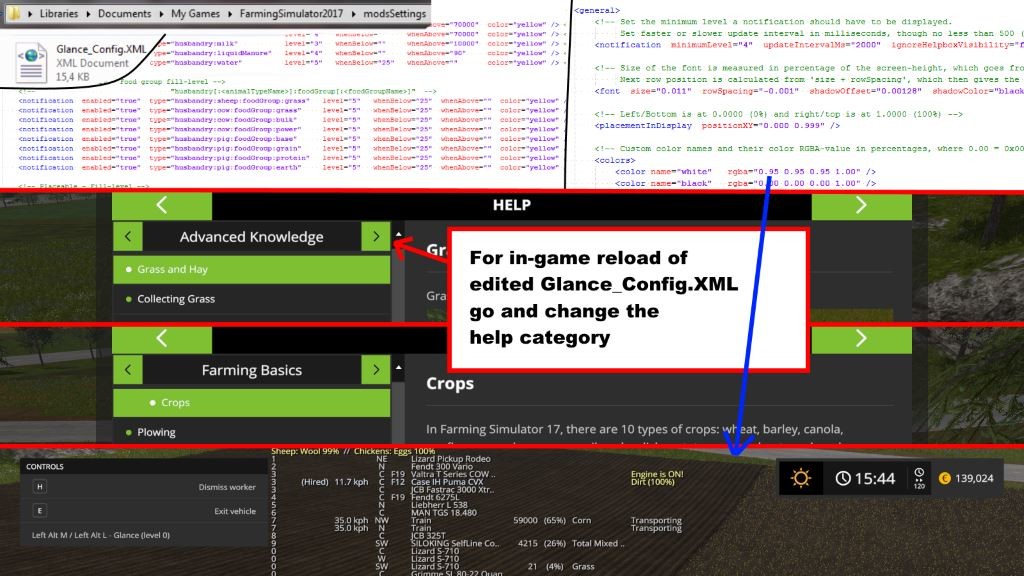Viewport: 1024px width, 576px height.
Task: Advance category with Farming Basics right chevron
Action: [375, 370]
